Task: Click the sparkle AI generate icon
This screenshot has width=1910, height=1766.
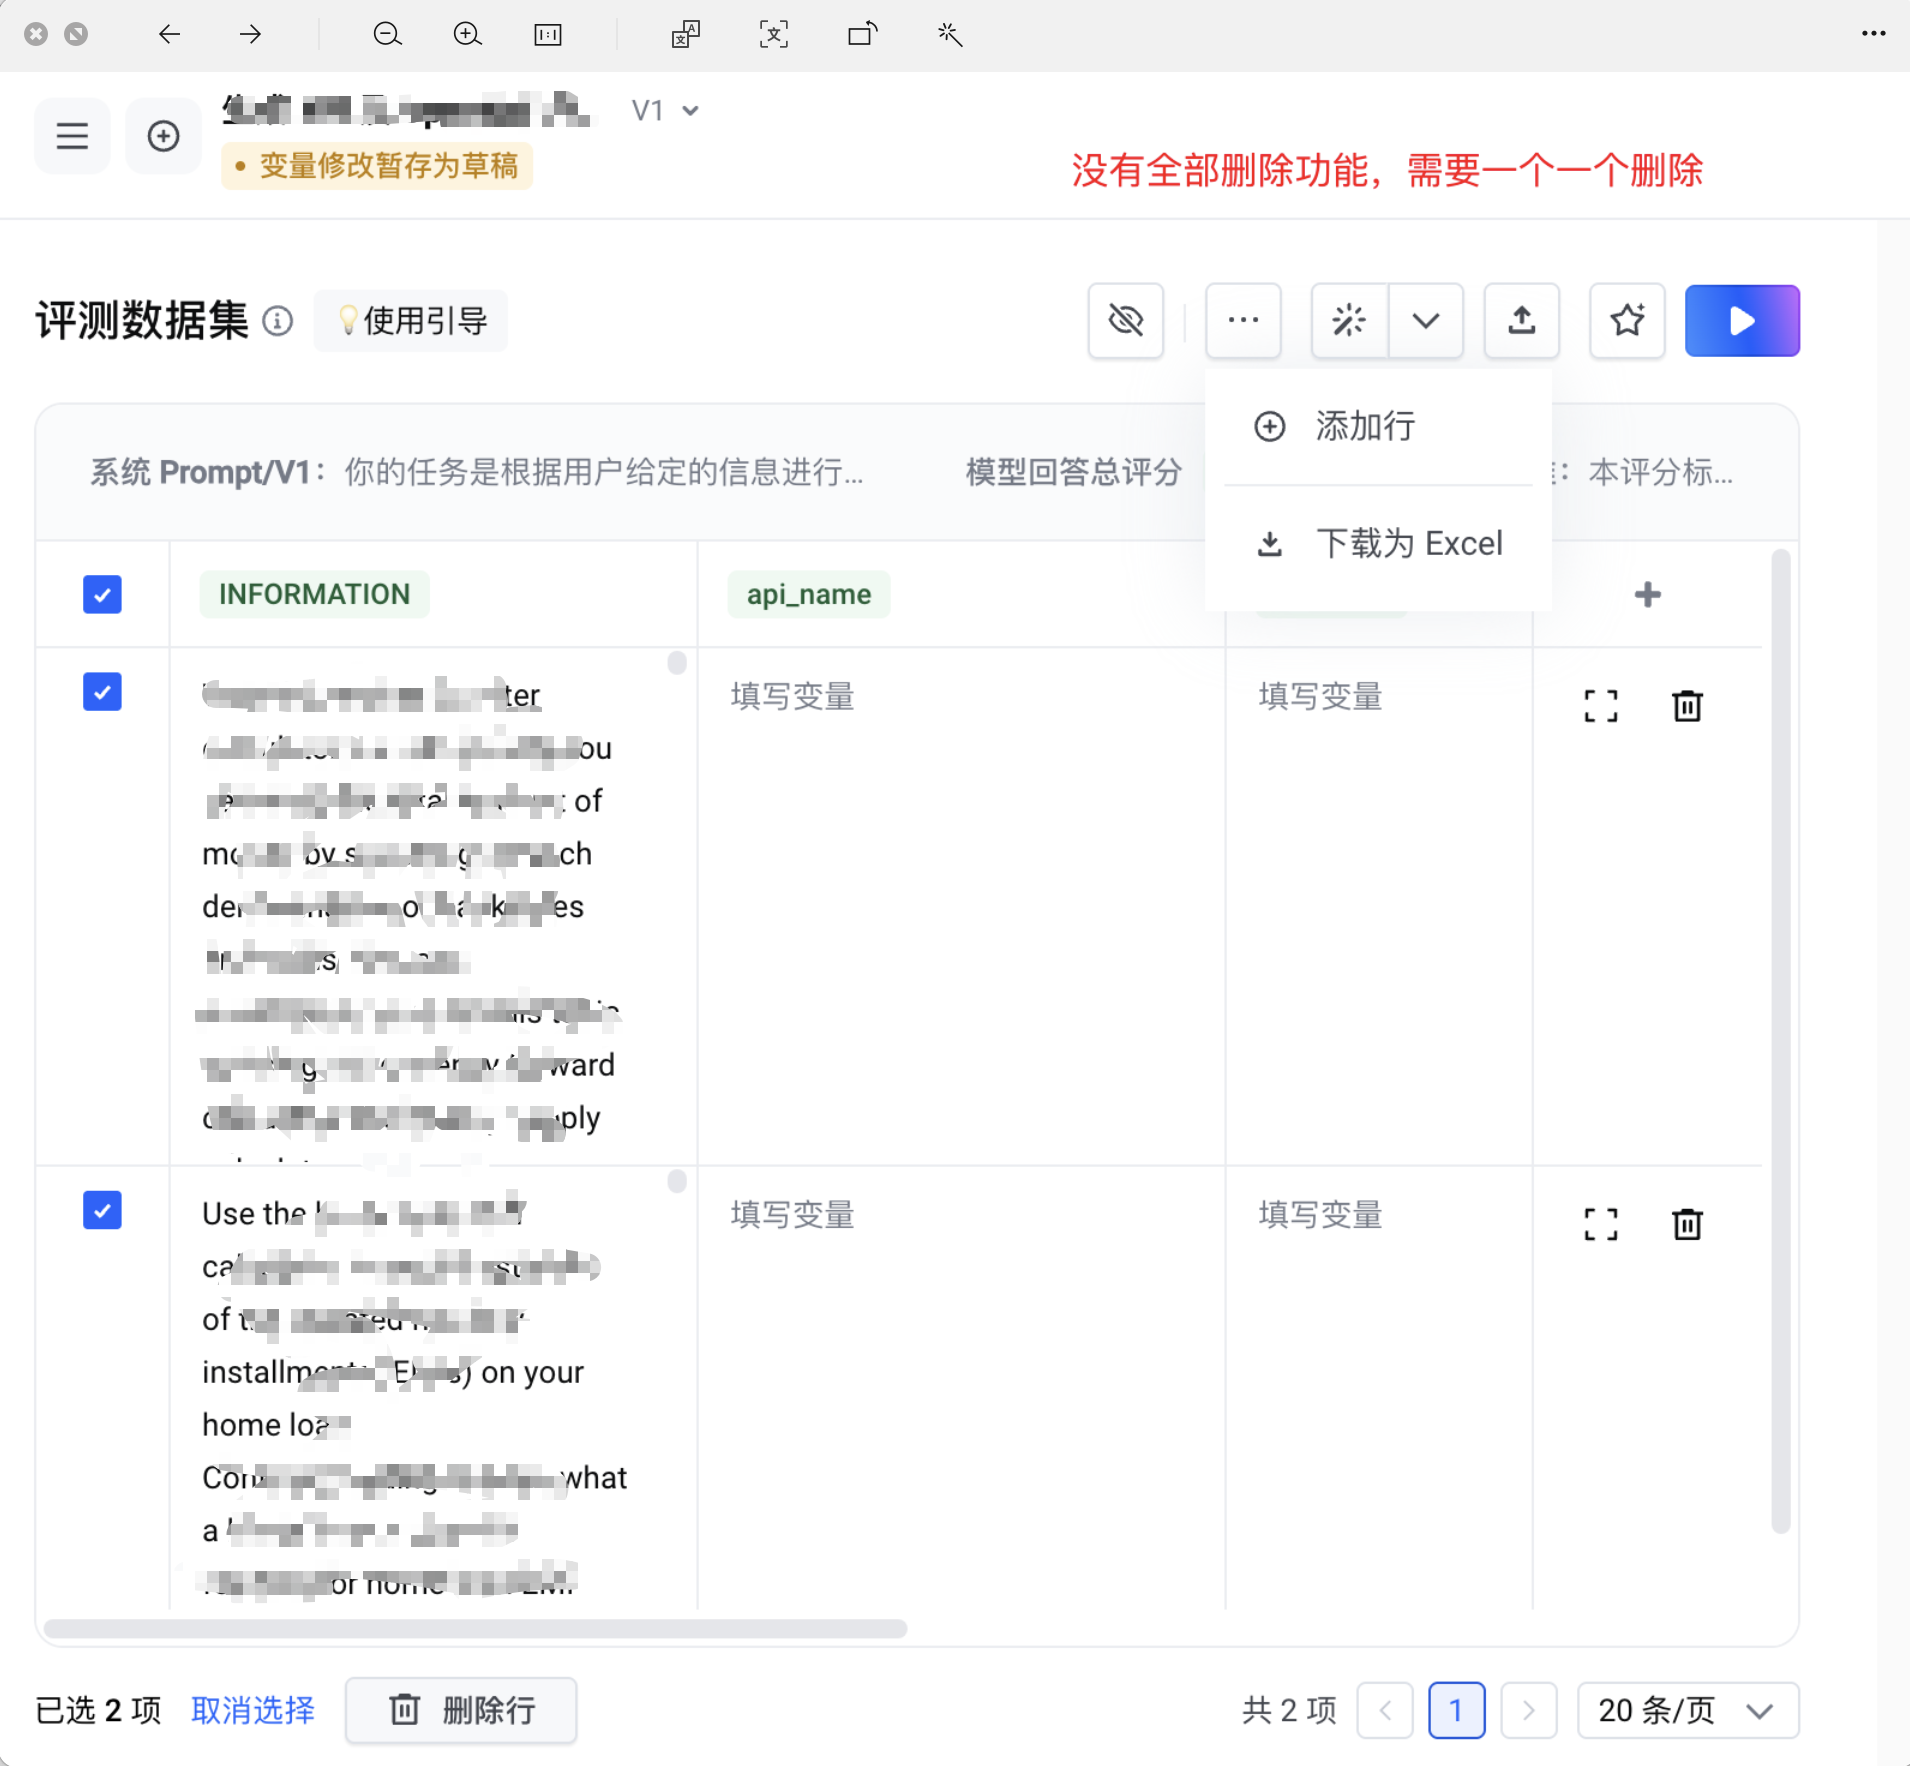Action: pyautogui.click(x=1349, y=321)
